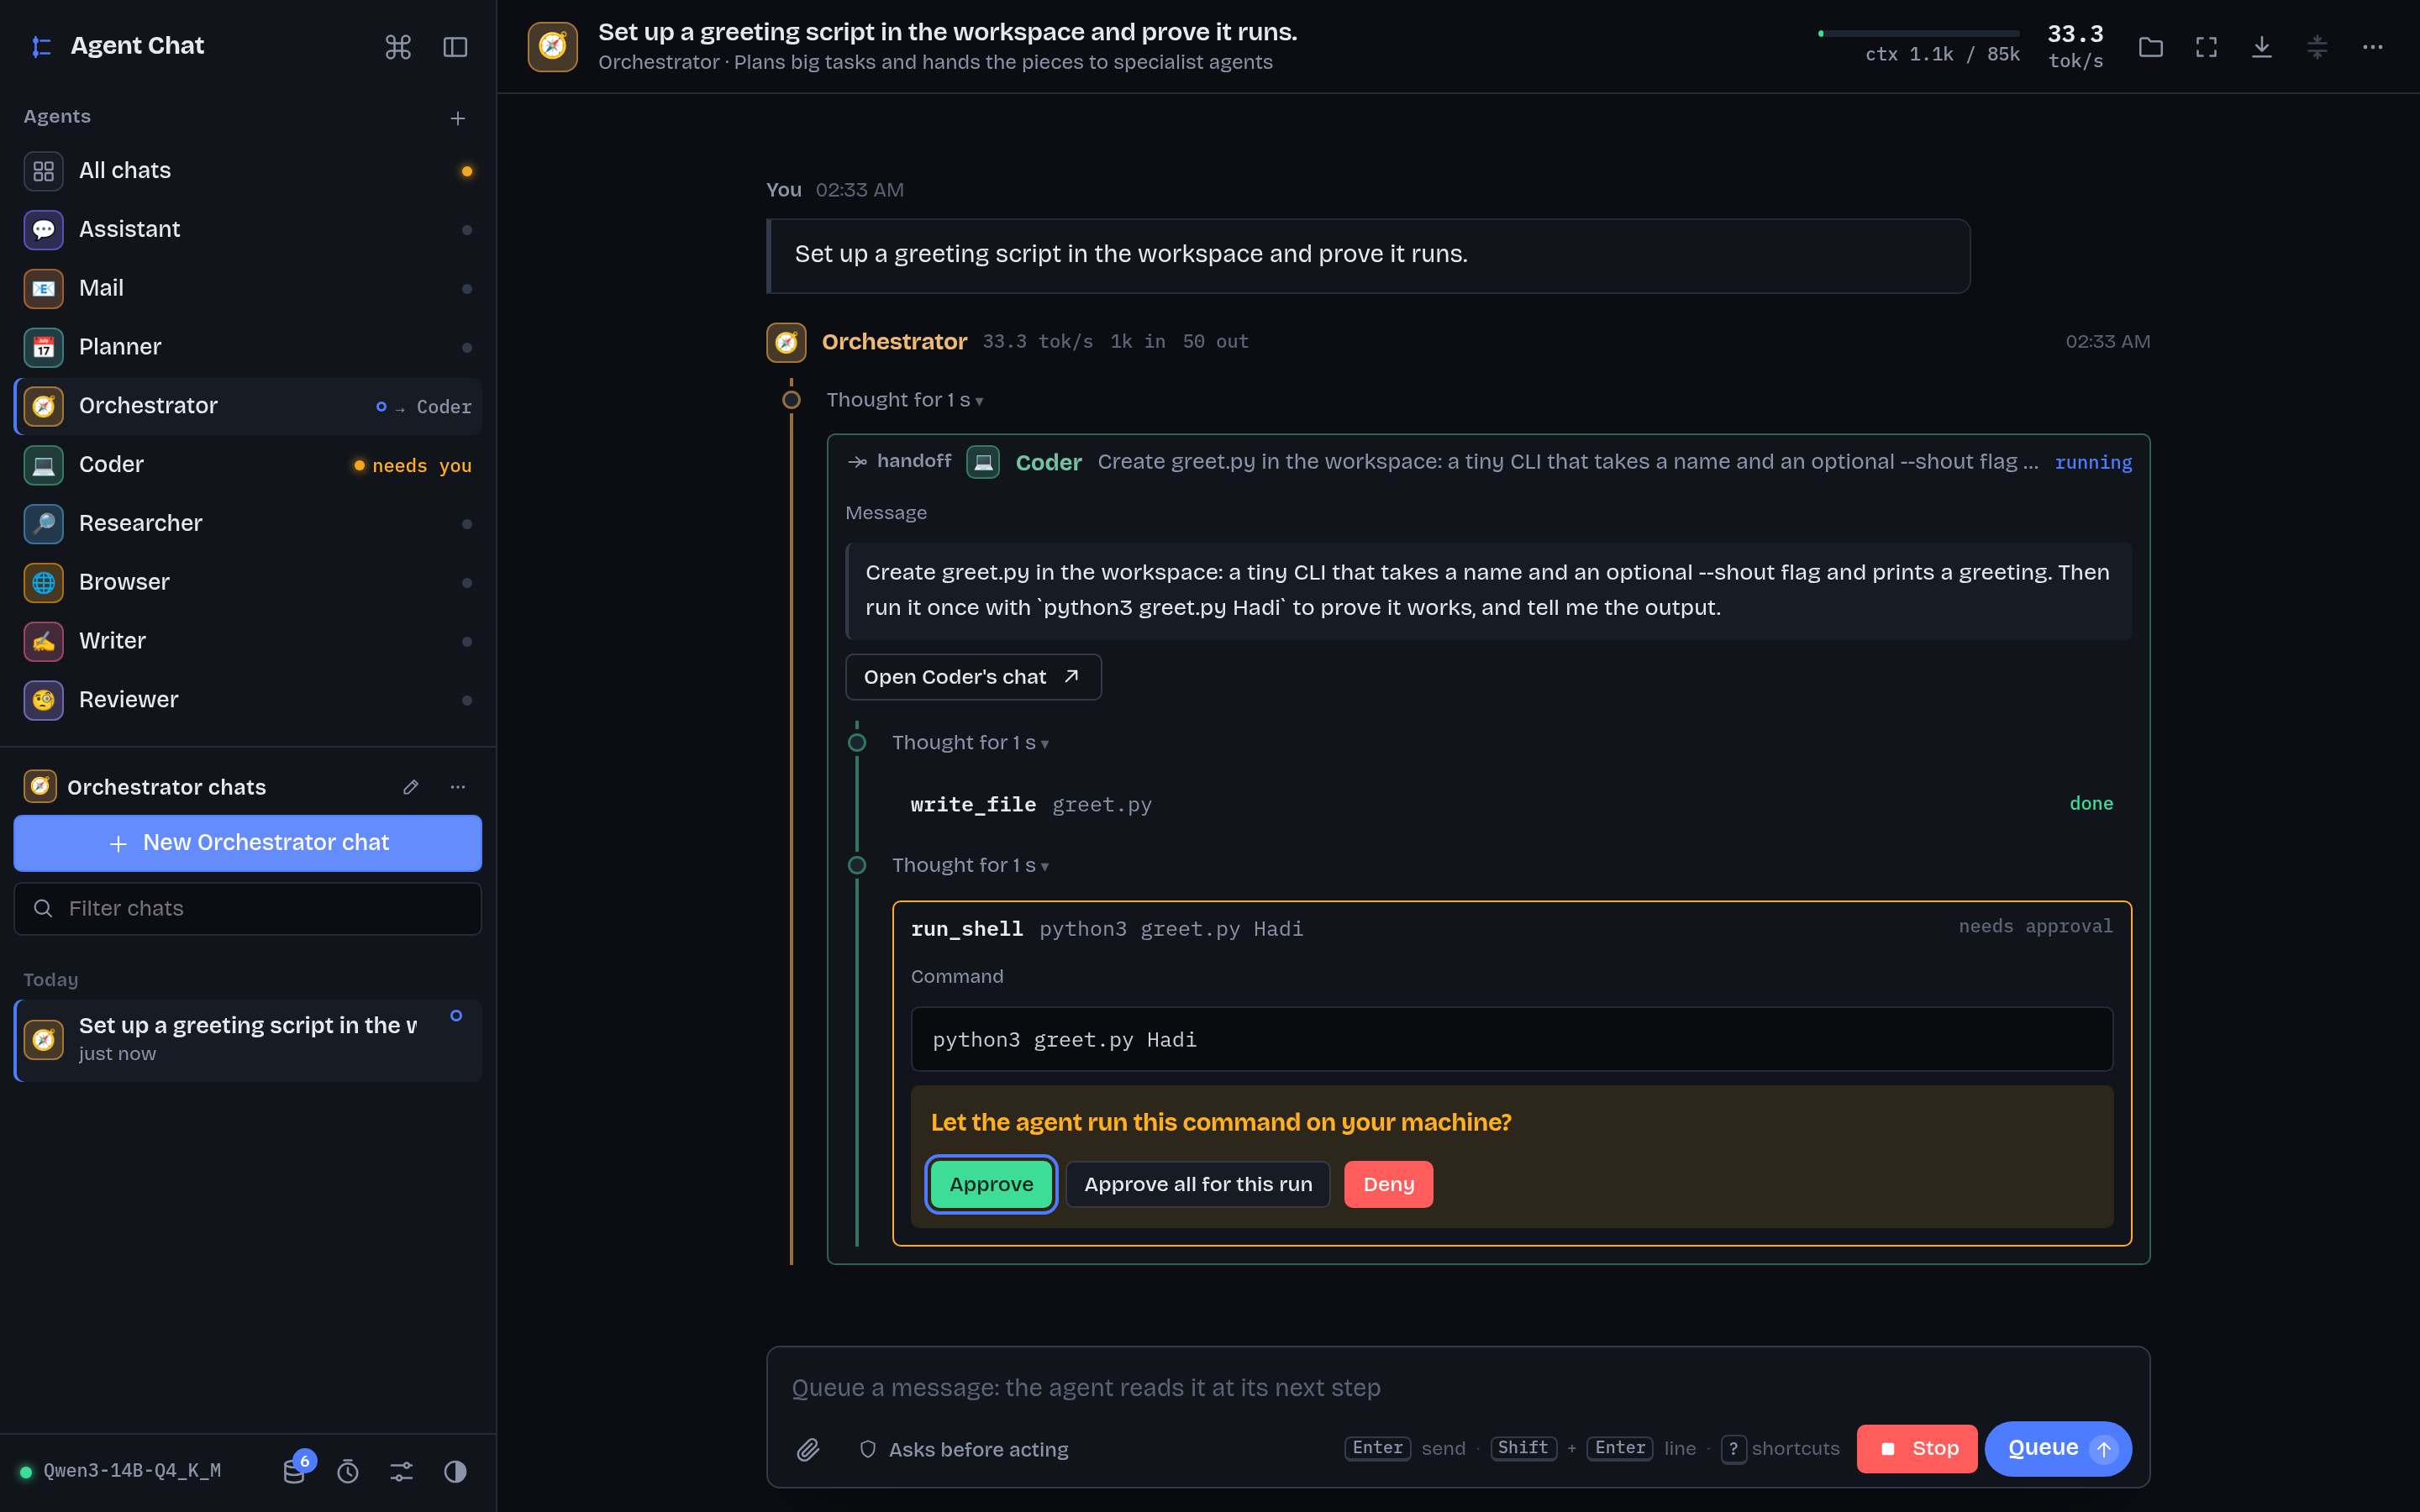Download the chat transcript icon
2420x1512 pixels.
point(2262,47)
